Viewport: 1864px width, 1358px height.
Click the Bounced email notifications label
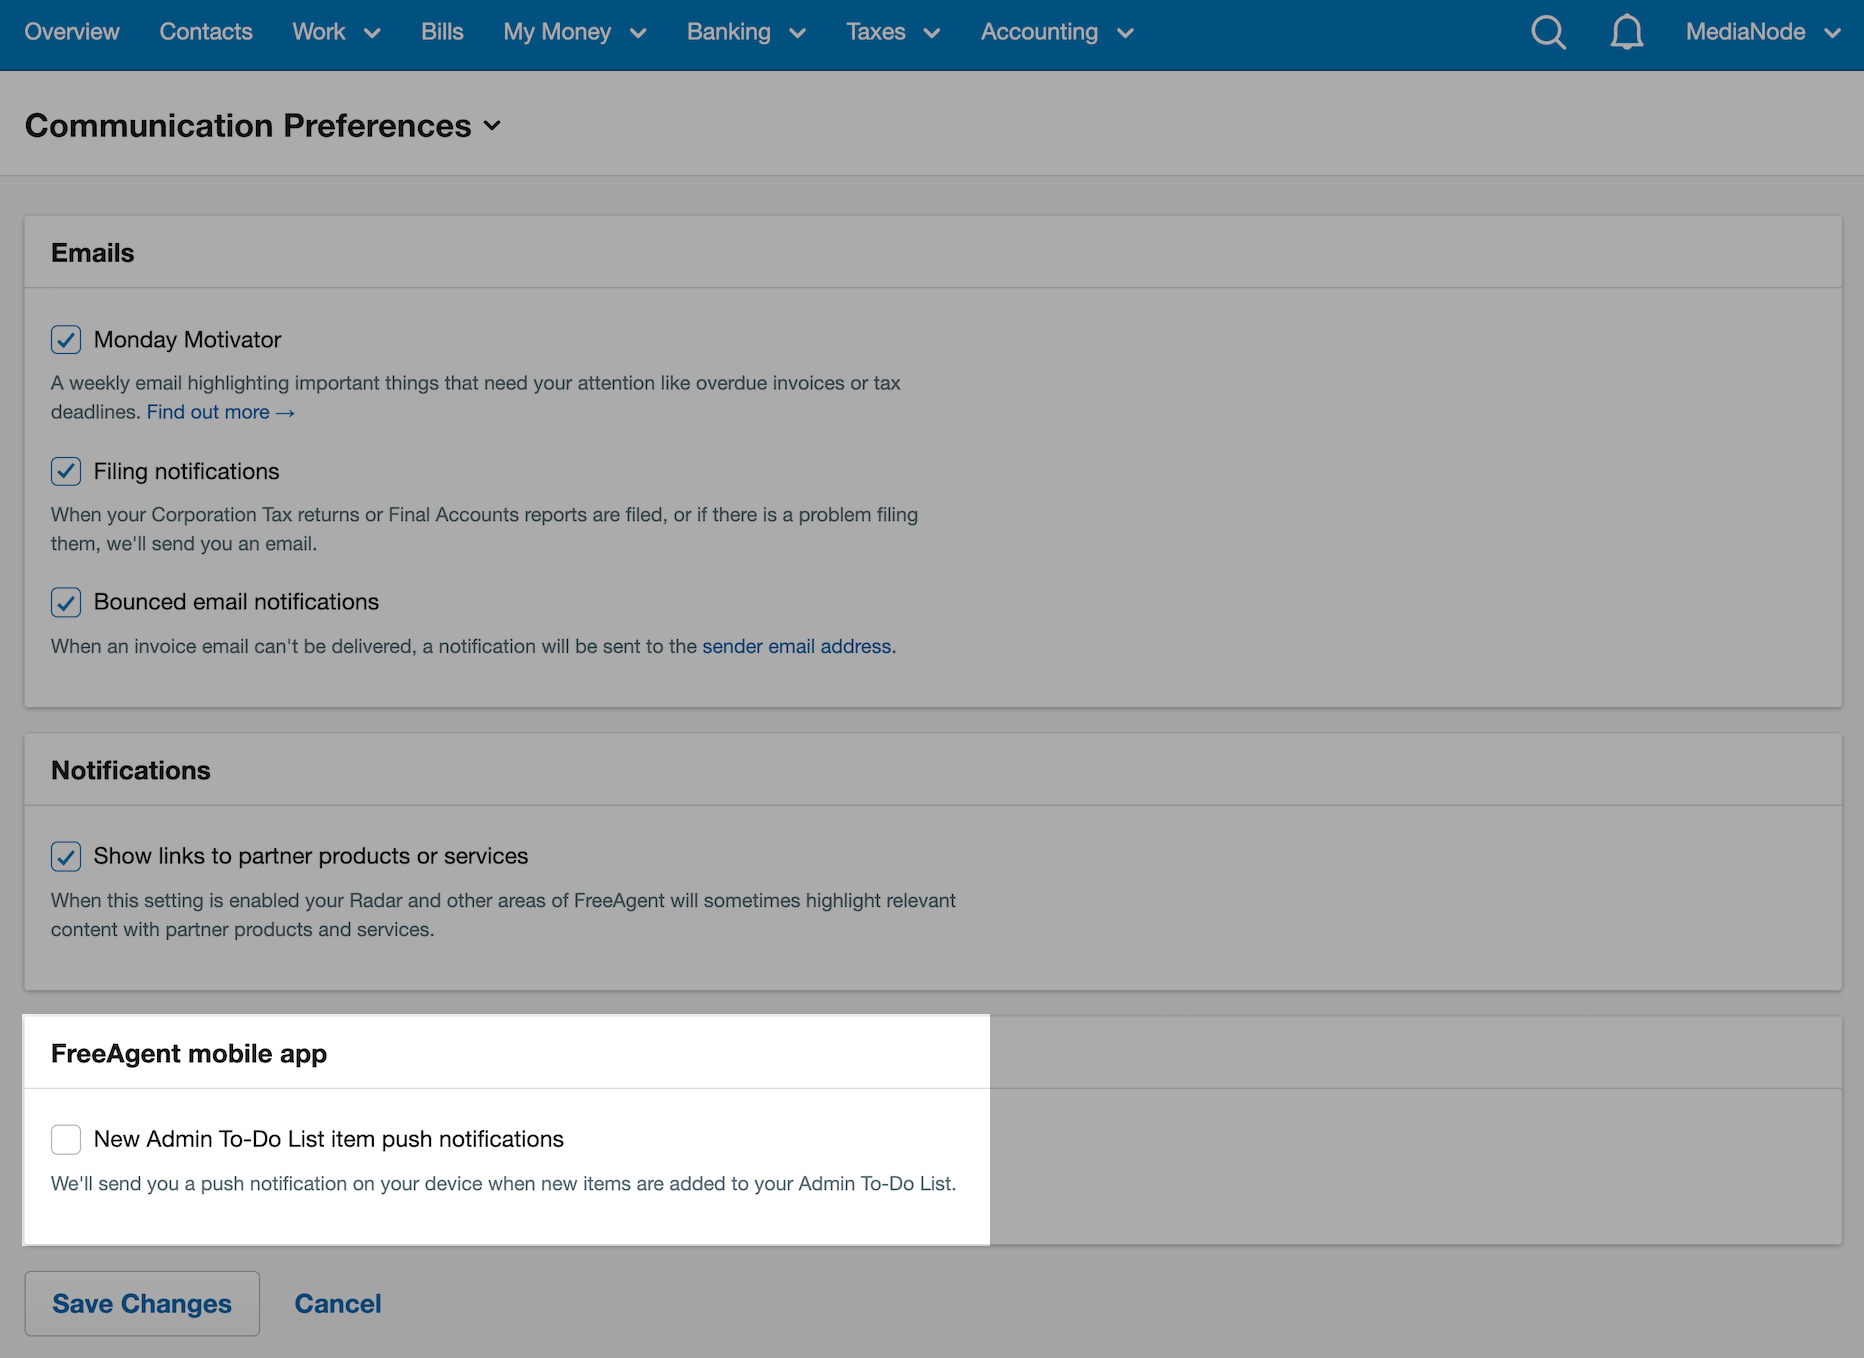pyautogui.click(x=237, y=602)
